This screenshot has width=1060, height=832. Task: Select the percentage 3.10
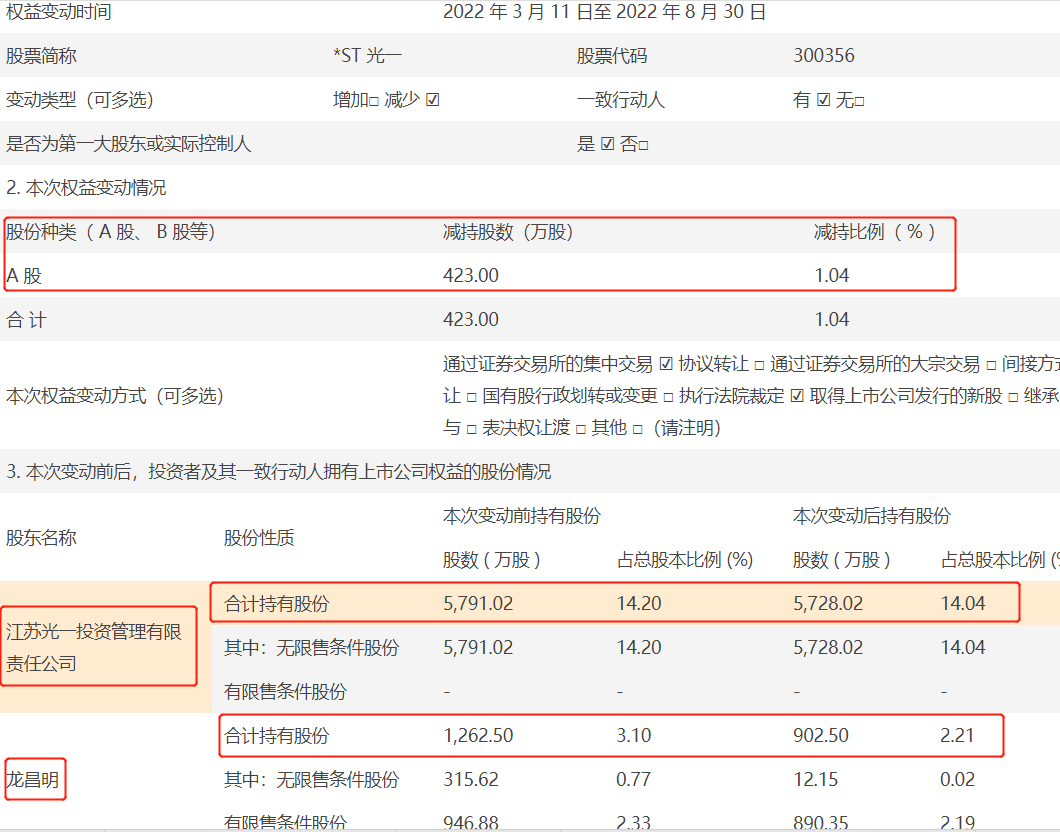pos(633,735)
